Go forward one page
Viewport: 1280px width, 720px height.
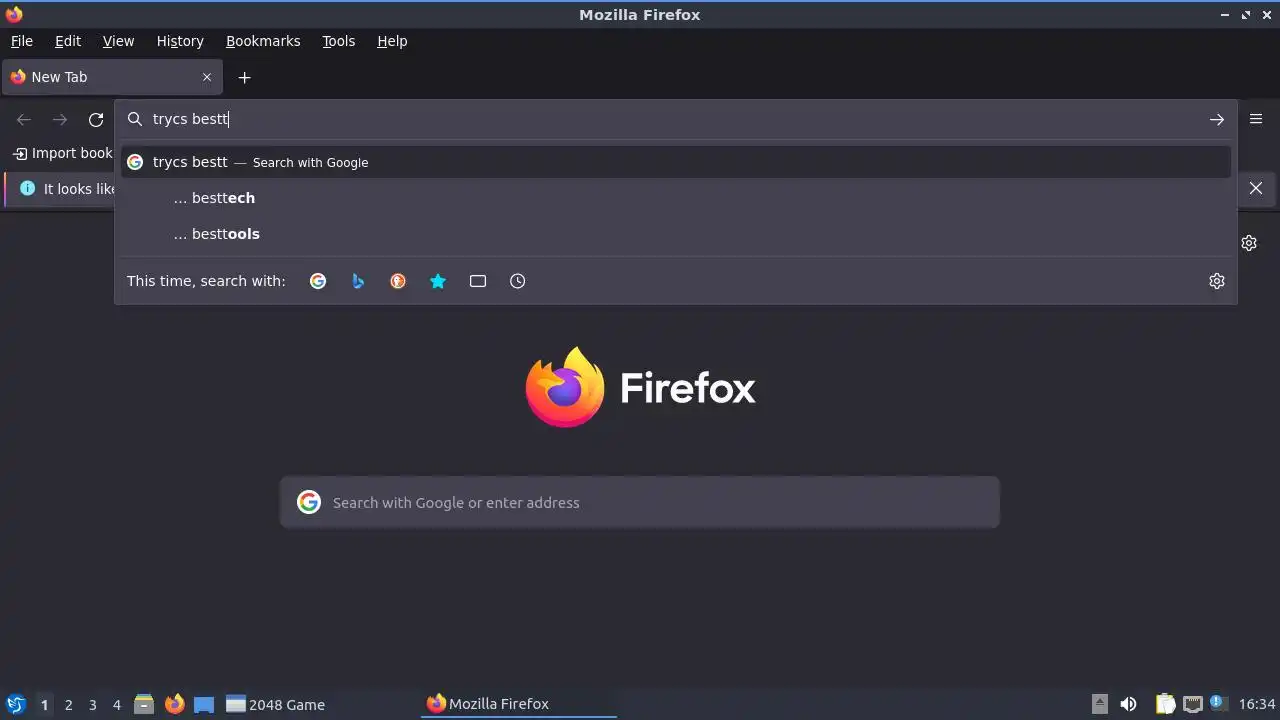(x=60, y=119)
